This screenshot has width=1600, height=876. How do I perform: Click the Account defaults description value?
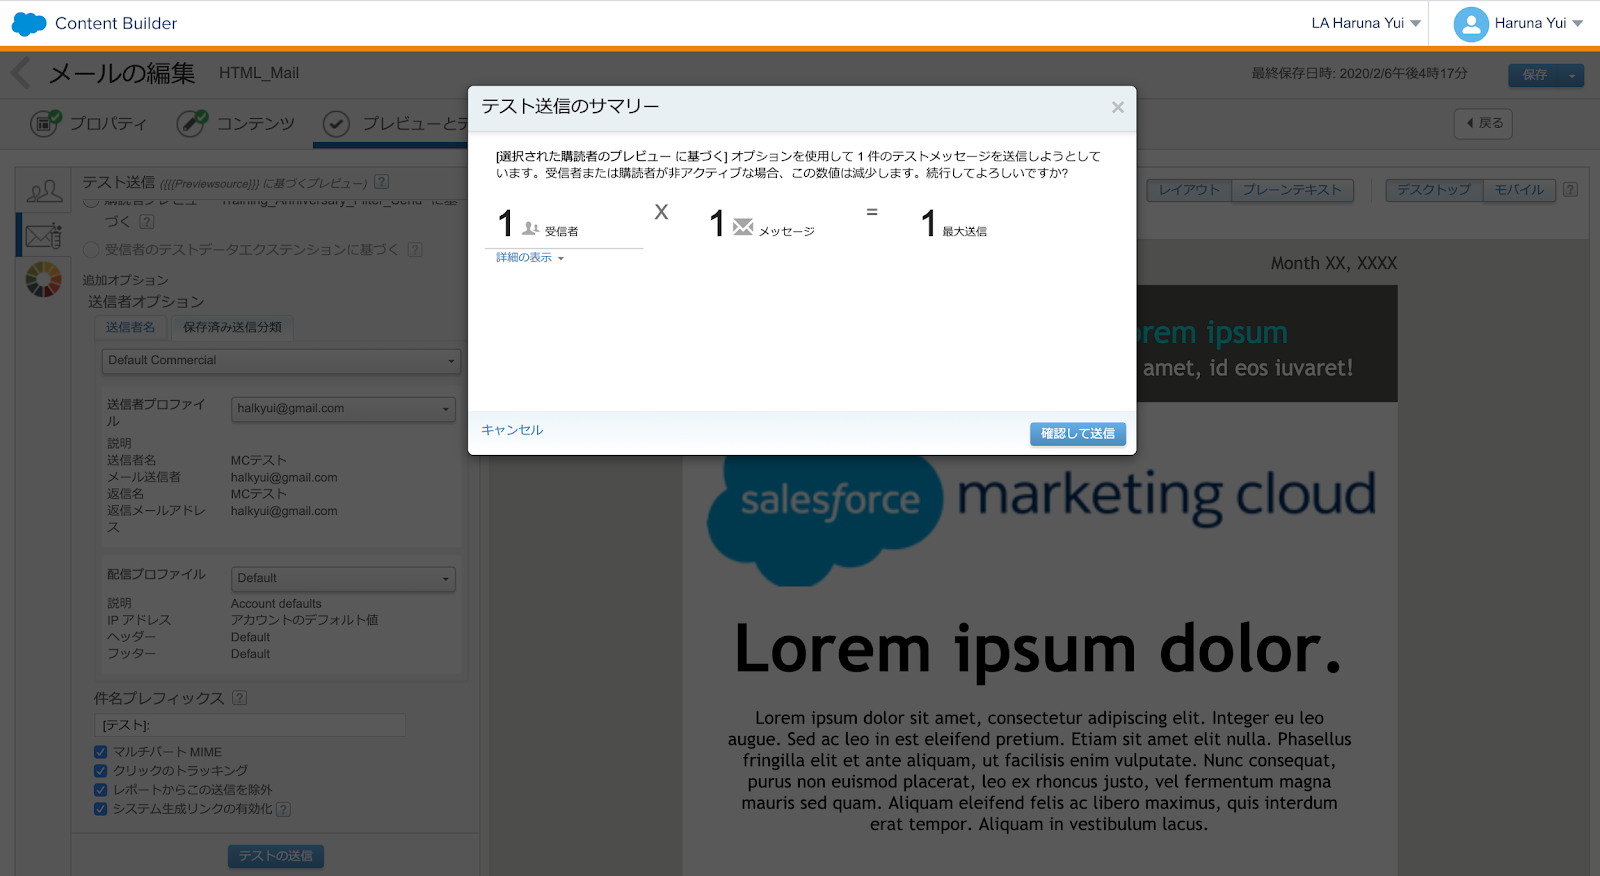click(276, 604)
